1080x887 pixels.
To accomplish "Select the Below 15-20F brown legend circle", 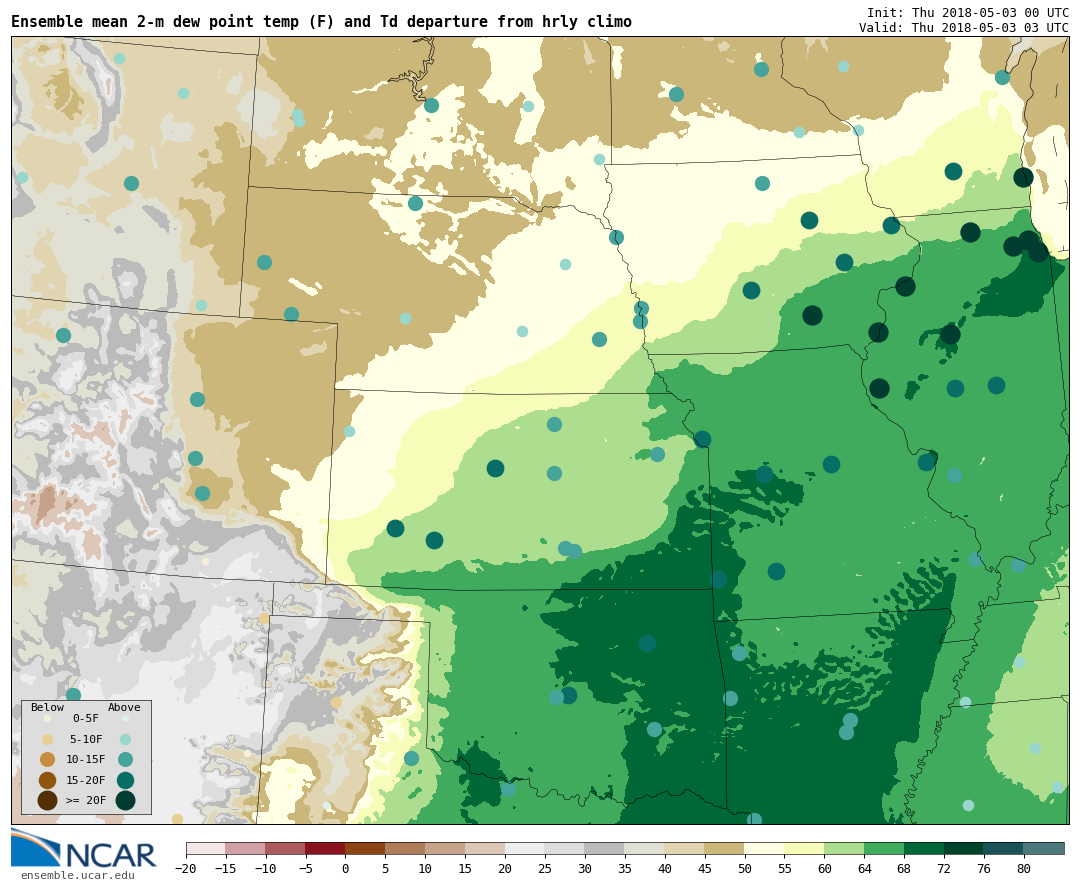I will pyautogui.click(x=48, y=780).
